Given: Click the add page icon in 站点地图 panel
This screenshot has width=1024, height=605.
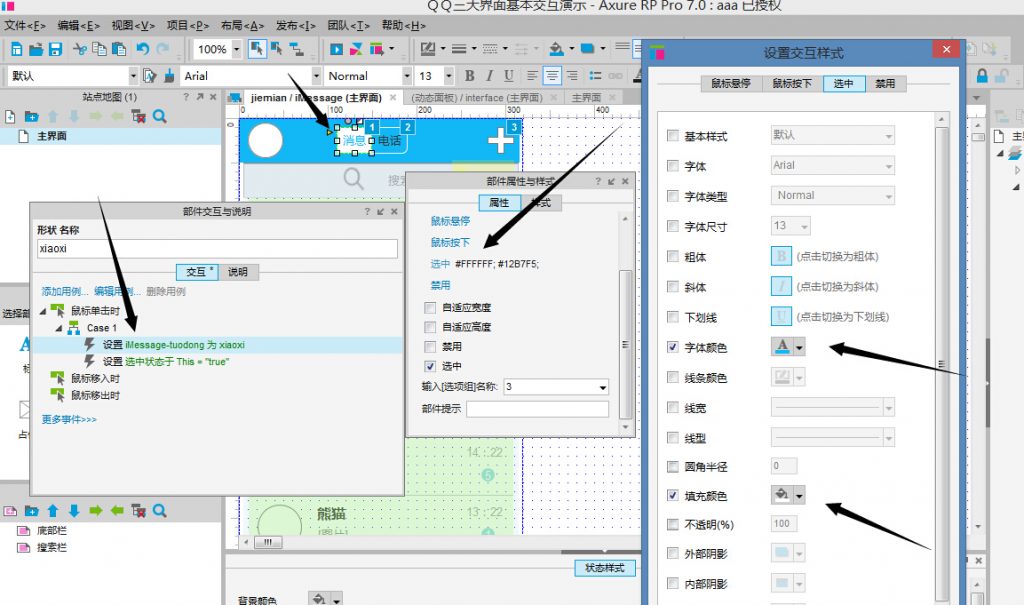Looking at the screenshot, I should click(x=10, y=117).
